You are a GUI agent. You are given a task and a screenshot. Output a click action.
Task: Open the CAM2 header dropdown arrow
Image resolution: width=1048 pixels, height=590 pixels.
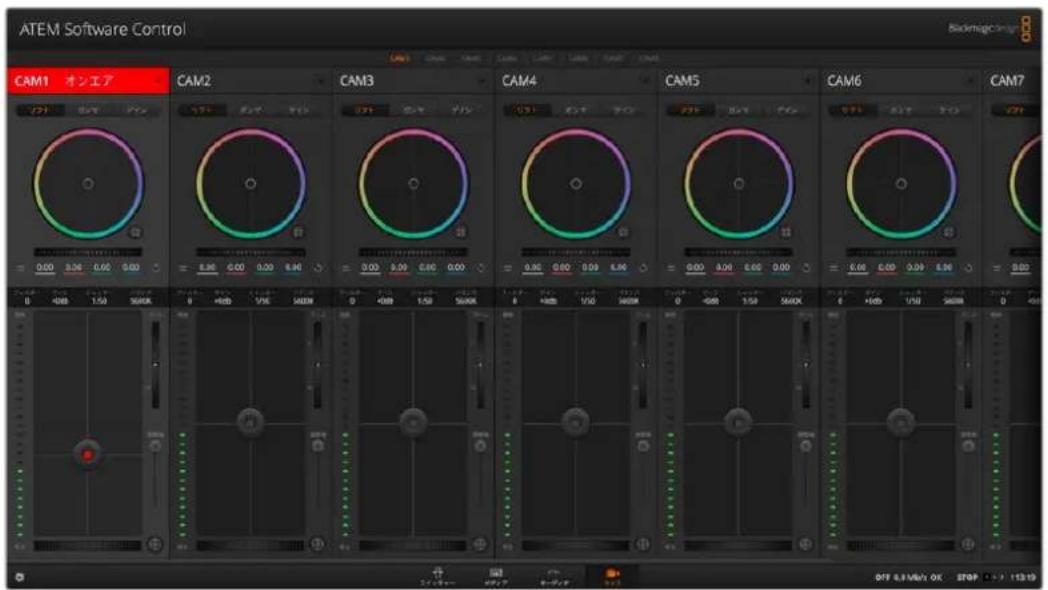[x=320, y=82]
